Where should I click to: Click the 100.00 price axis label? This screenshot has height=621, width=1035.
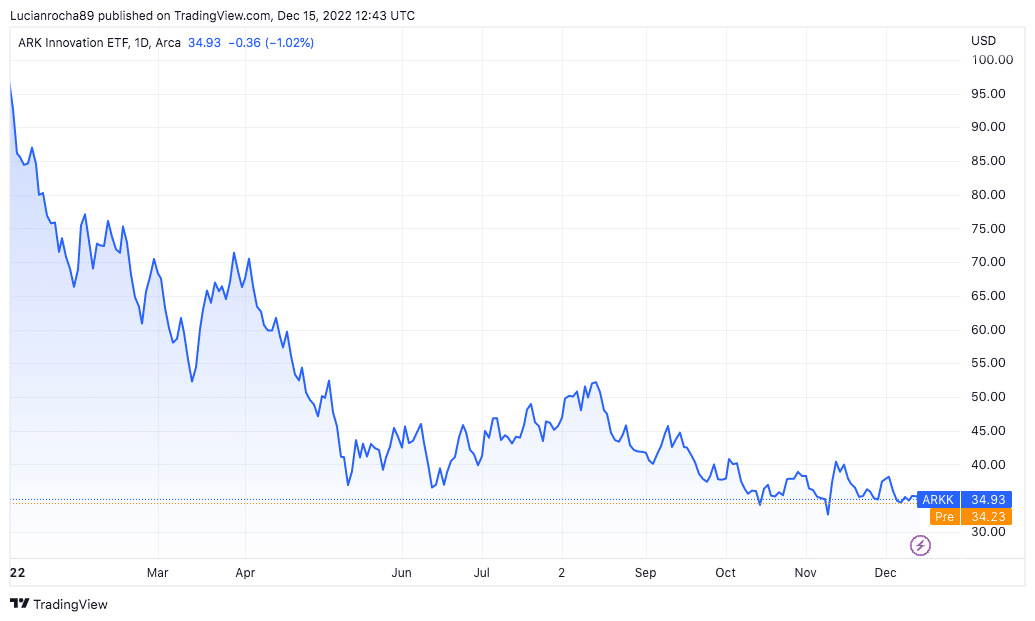click(x=991, y=60)
